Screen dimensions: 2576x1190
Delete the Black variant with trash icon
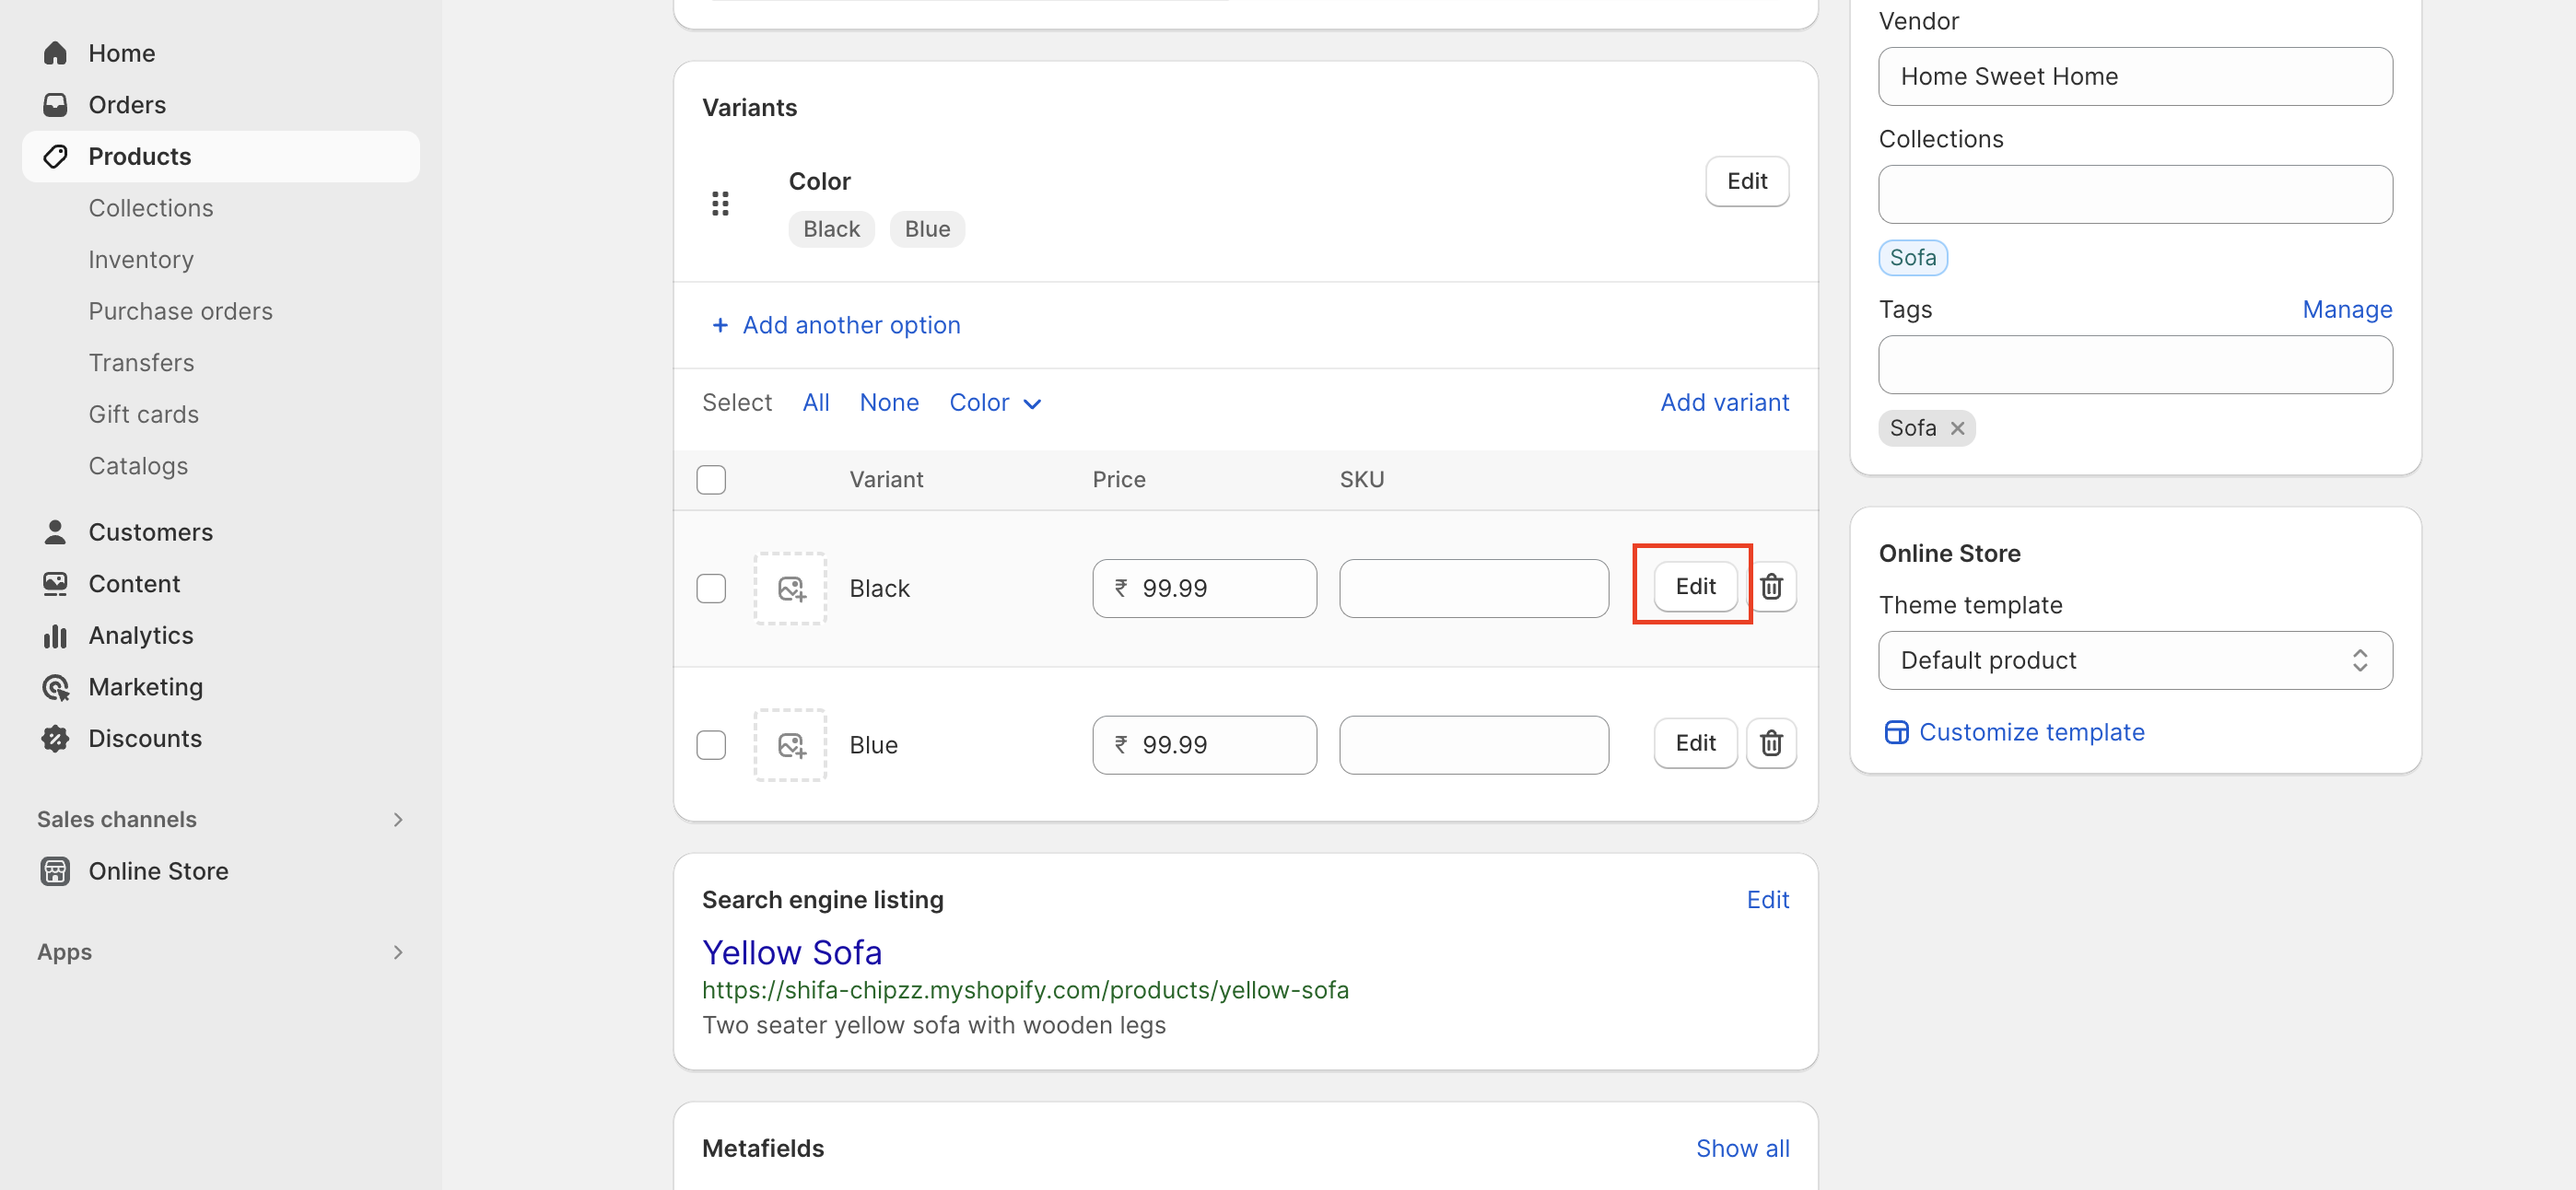coord(1771,587)
